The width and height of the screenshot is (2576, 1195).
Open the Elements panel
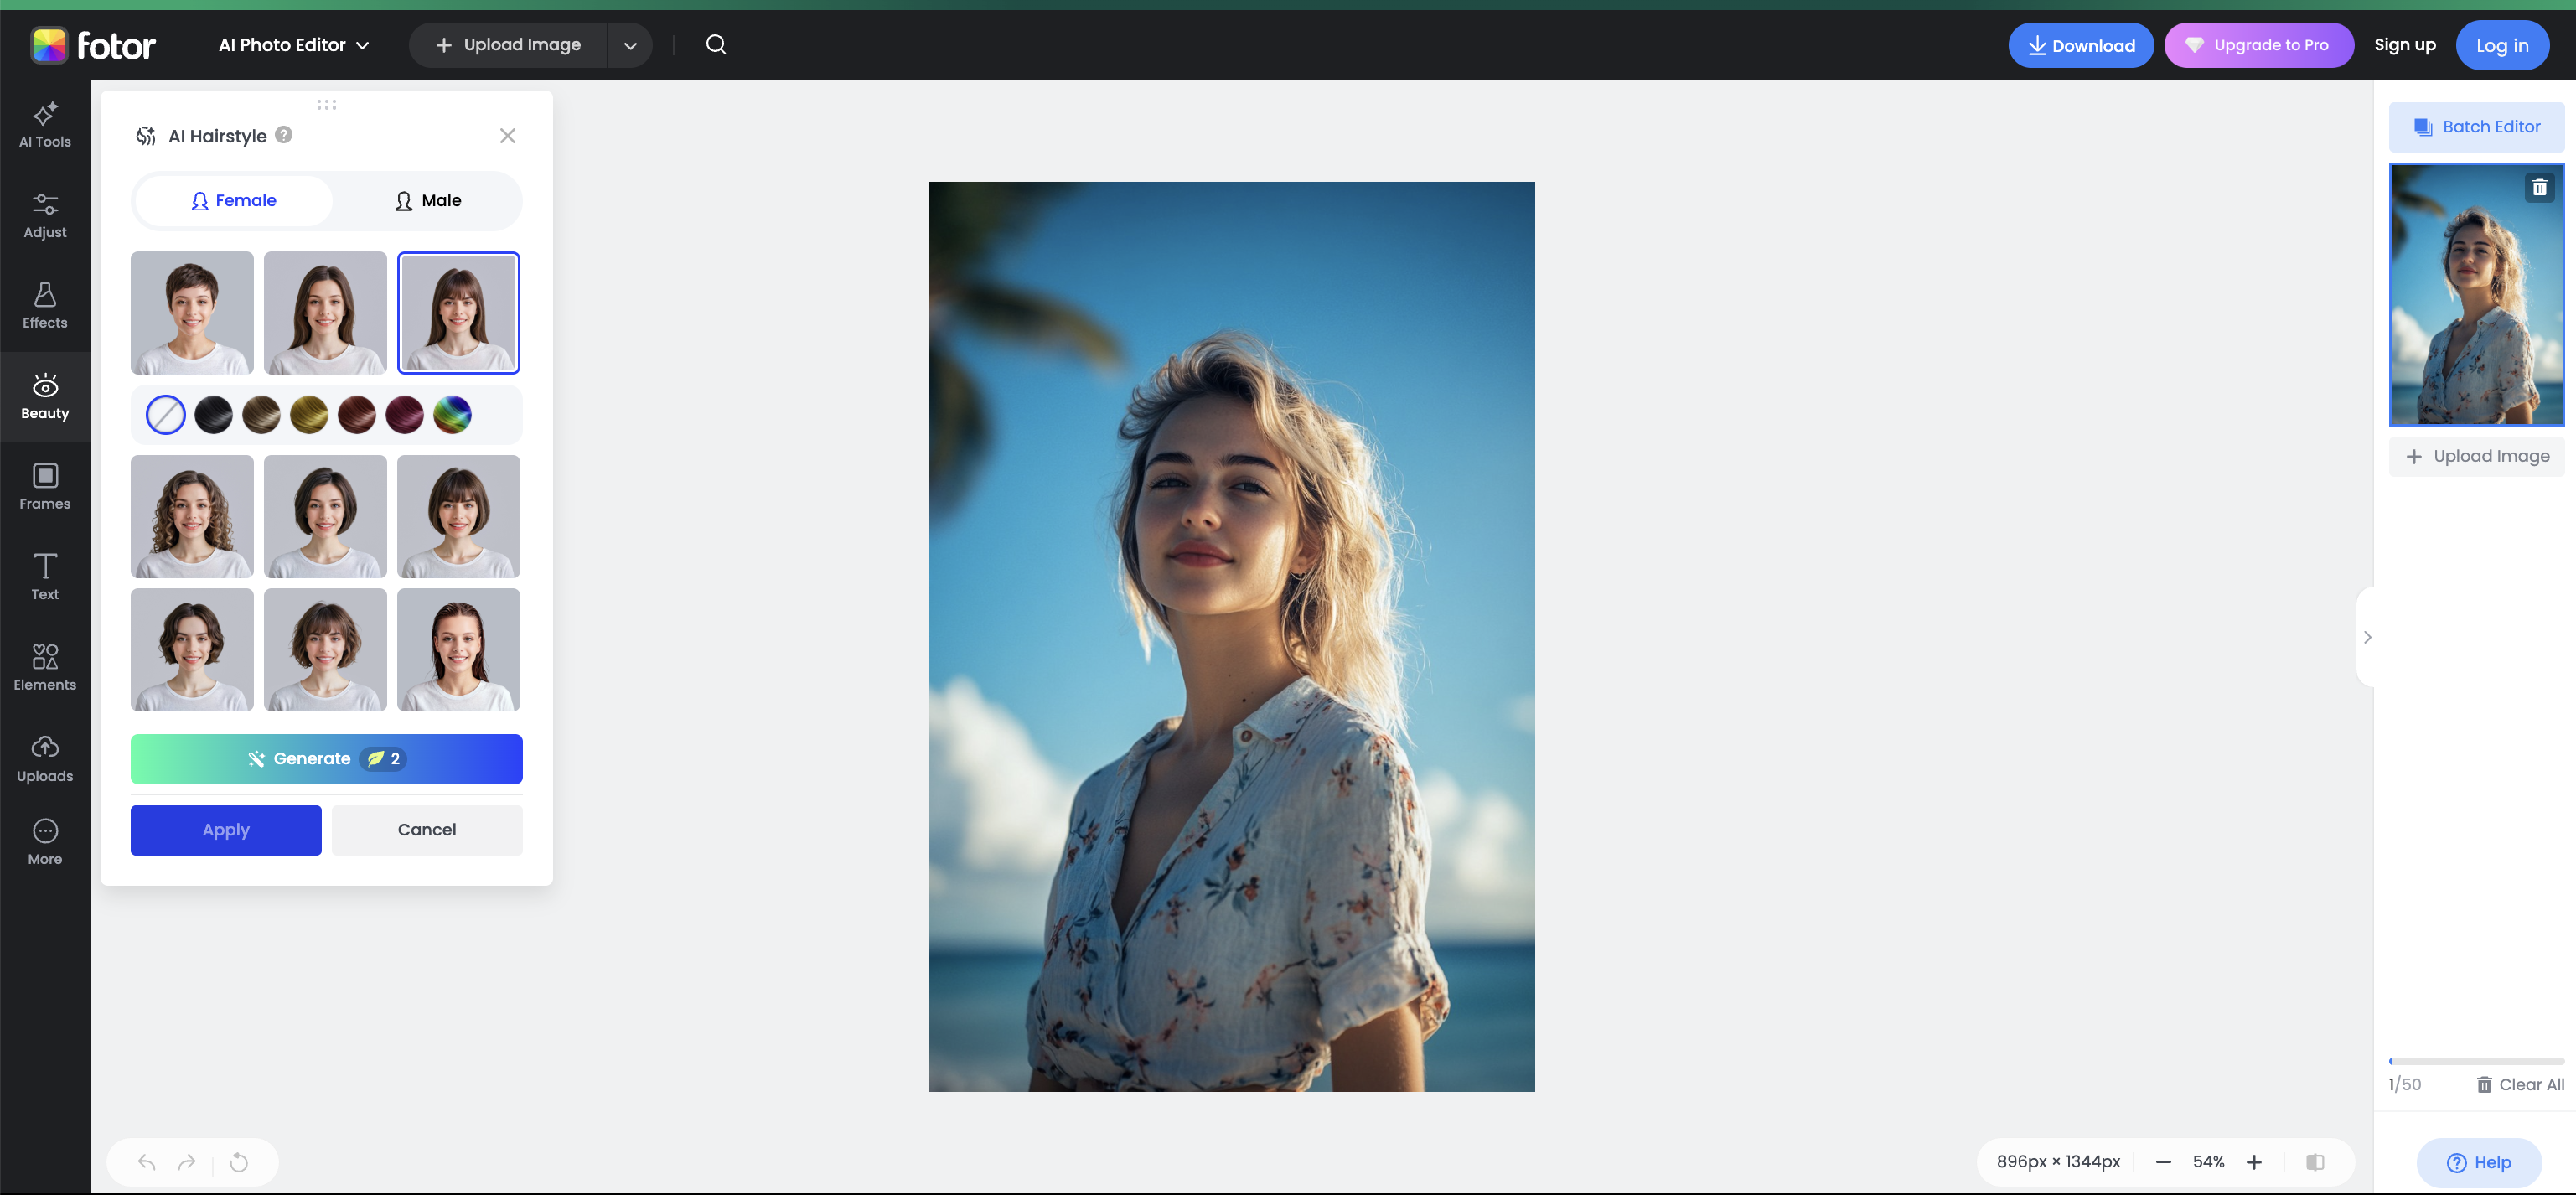[x=44, y=666]
